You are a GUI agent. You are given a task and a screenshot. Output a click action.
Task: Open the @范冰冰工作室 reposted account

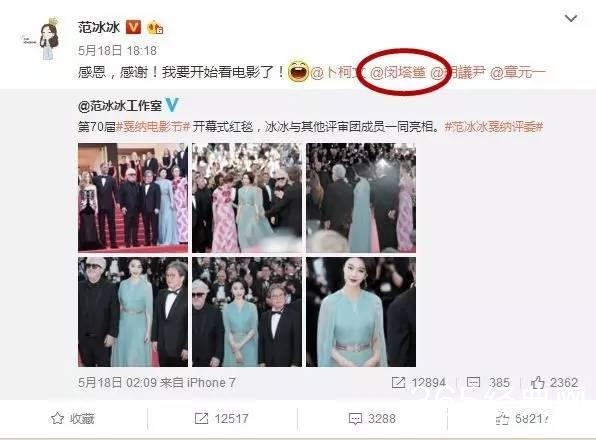point(120,106)
